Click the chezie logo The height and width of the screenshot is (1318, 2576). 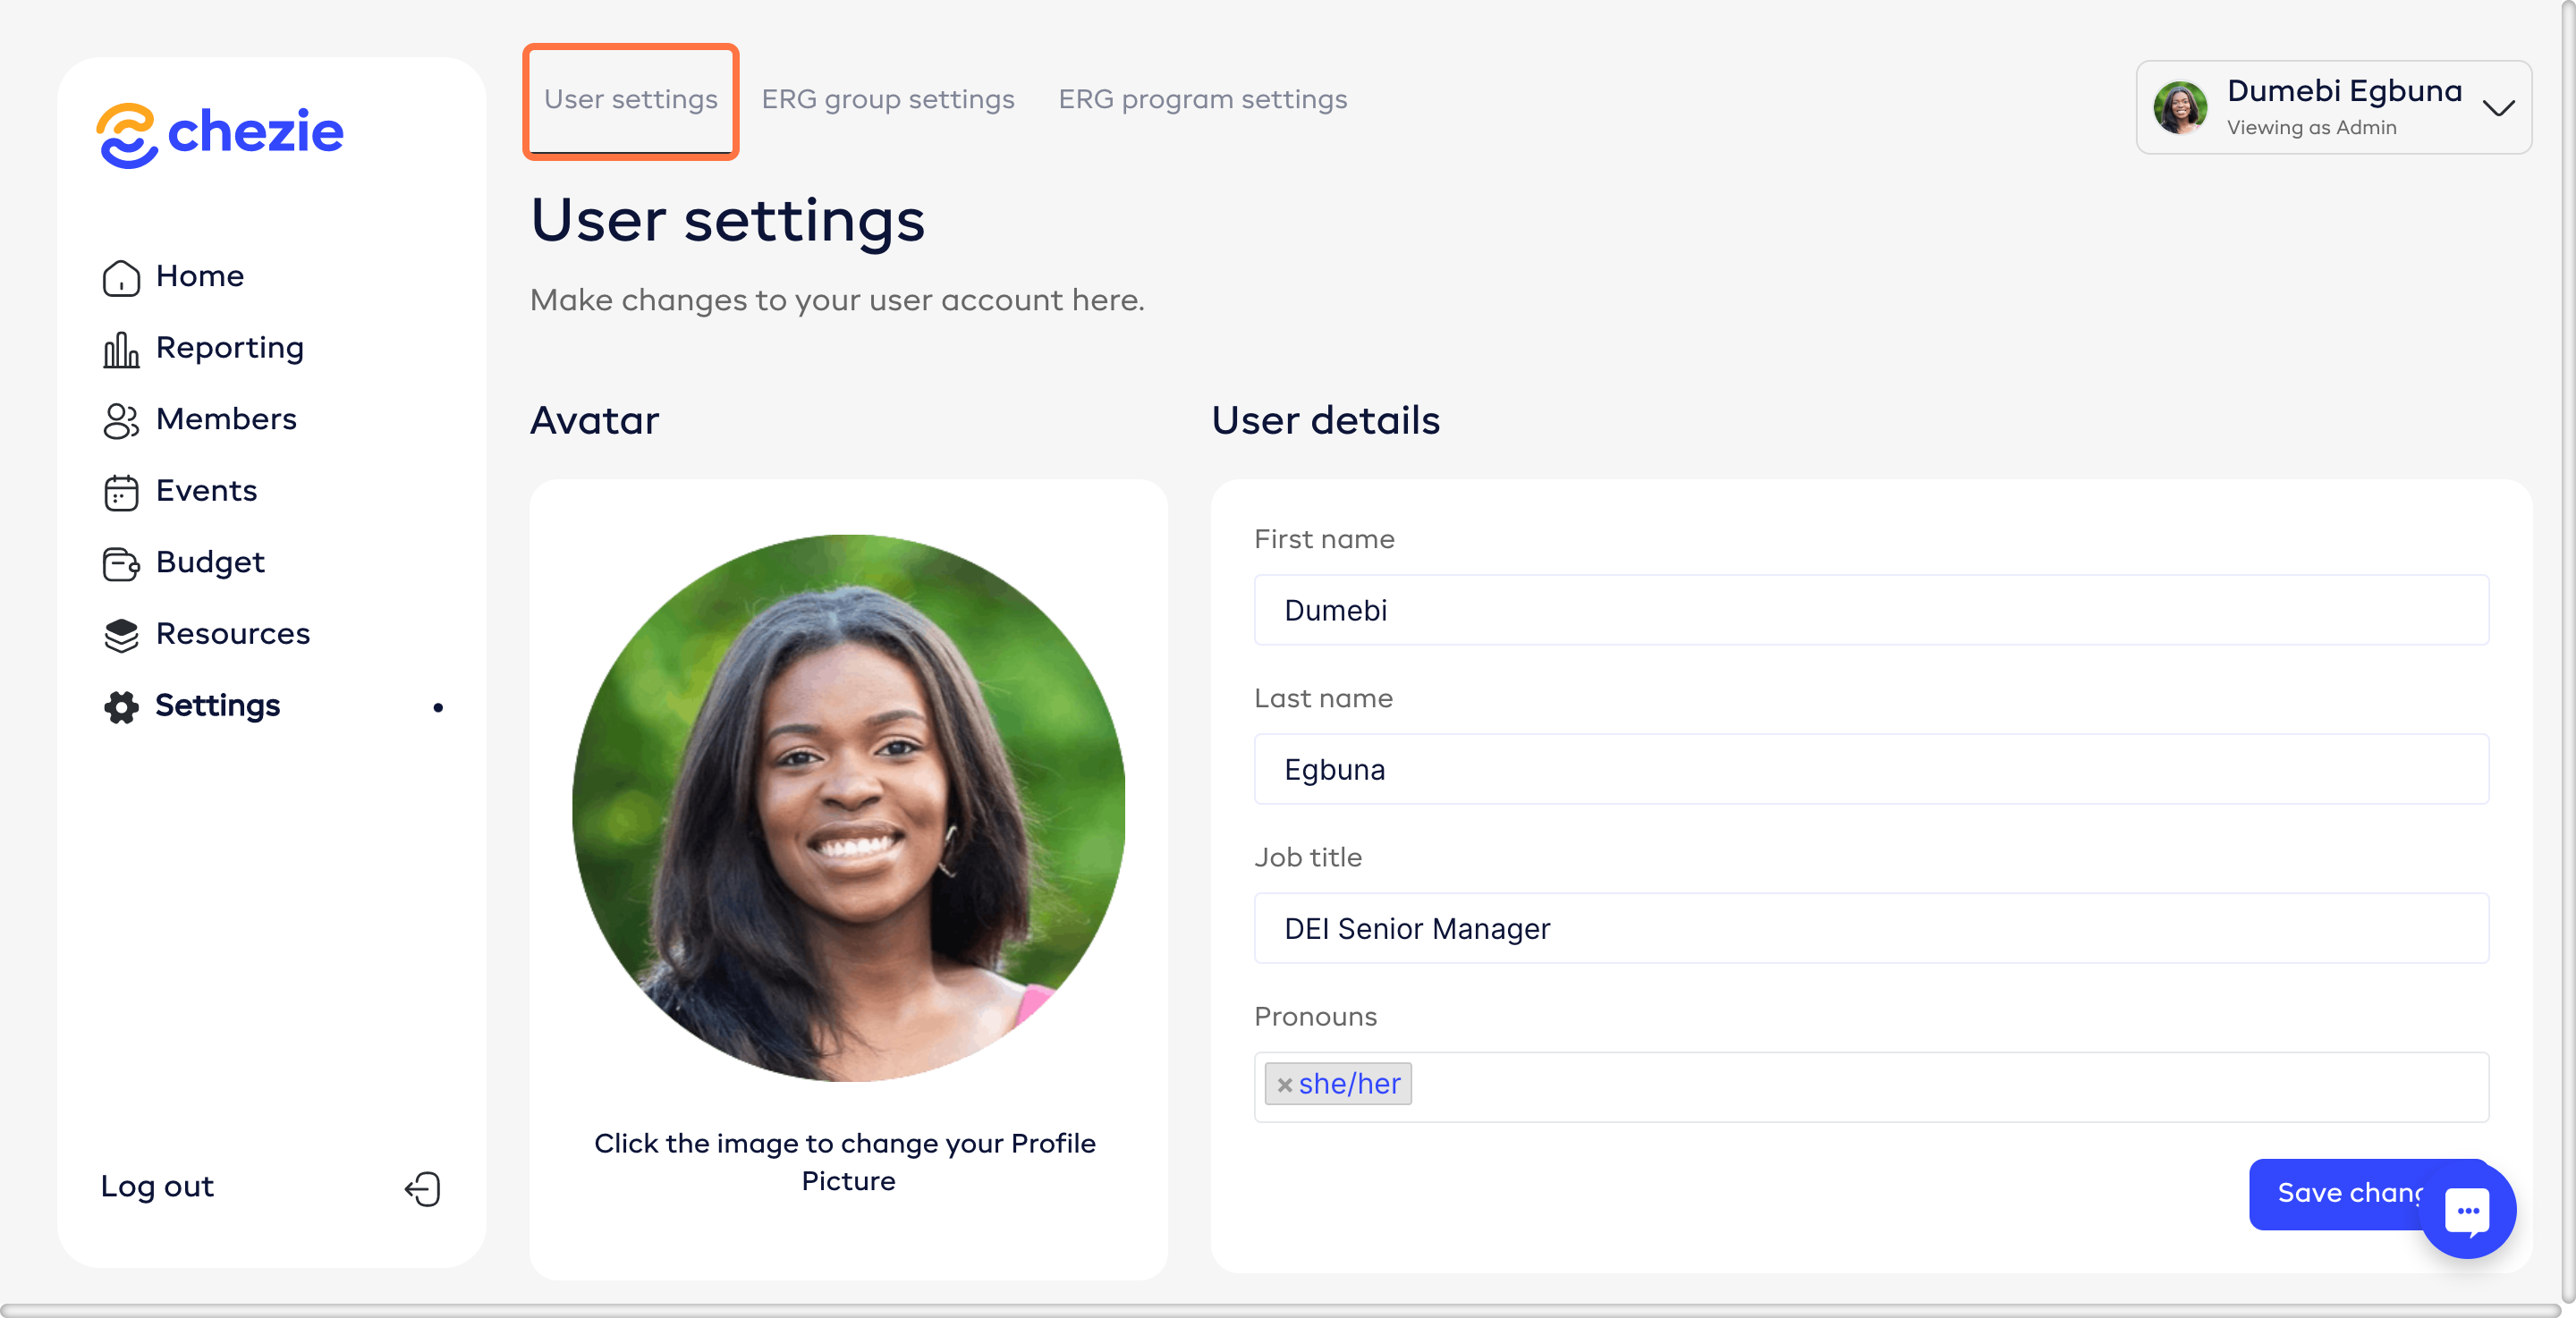tap(220, 133)
